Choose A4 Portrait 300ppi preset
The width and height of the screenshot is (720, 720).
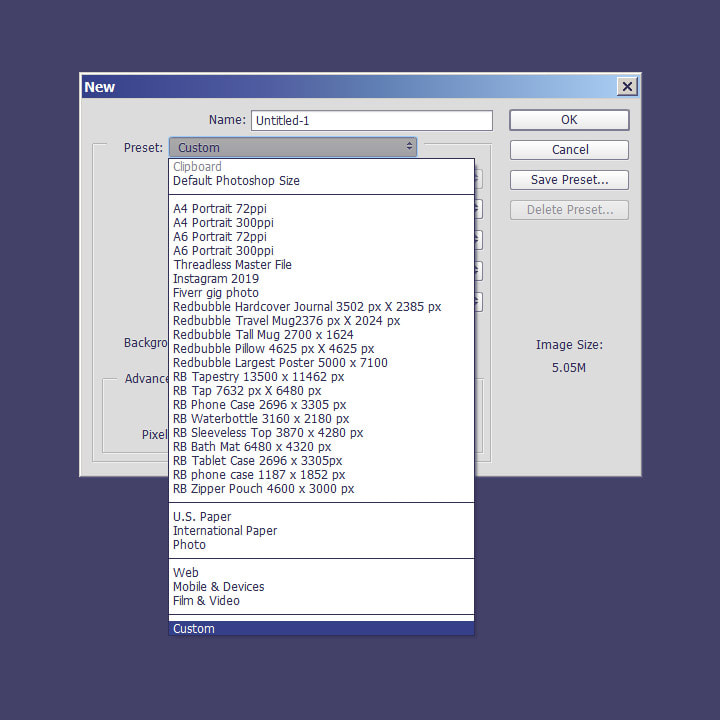pyautogui.click(x=321, y=223)
